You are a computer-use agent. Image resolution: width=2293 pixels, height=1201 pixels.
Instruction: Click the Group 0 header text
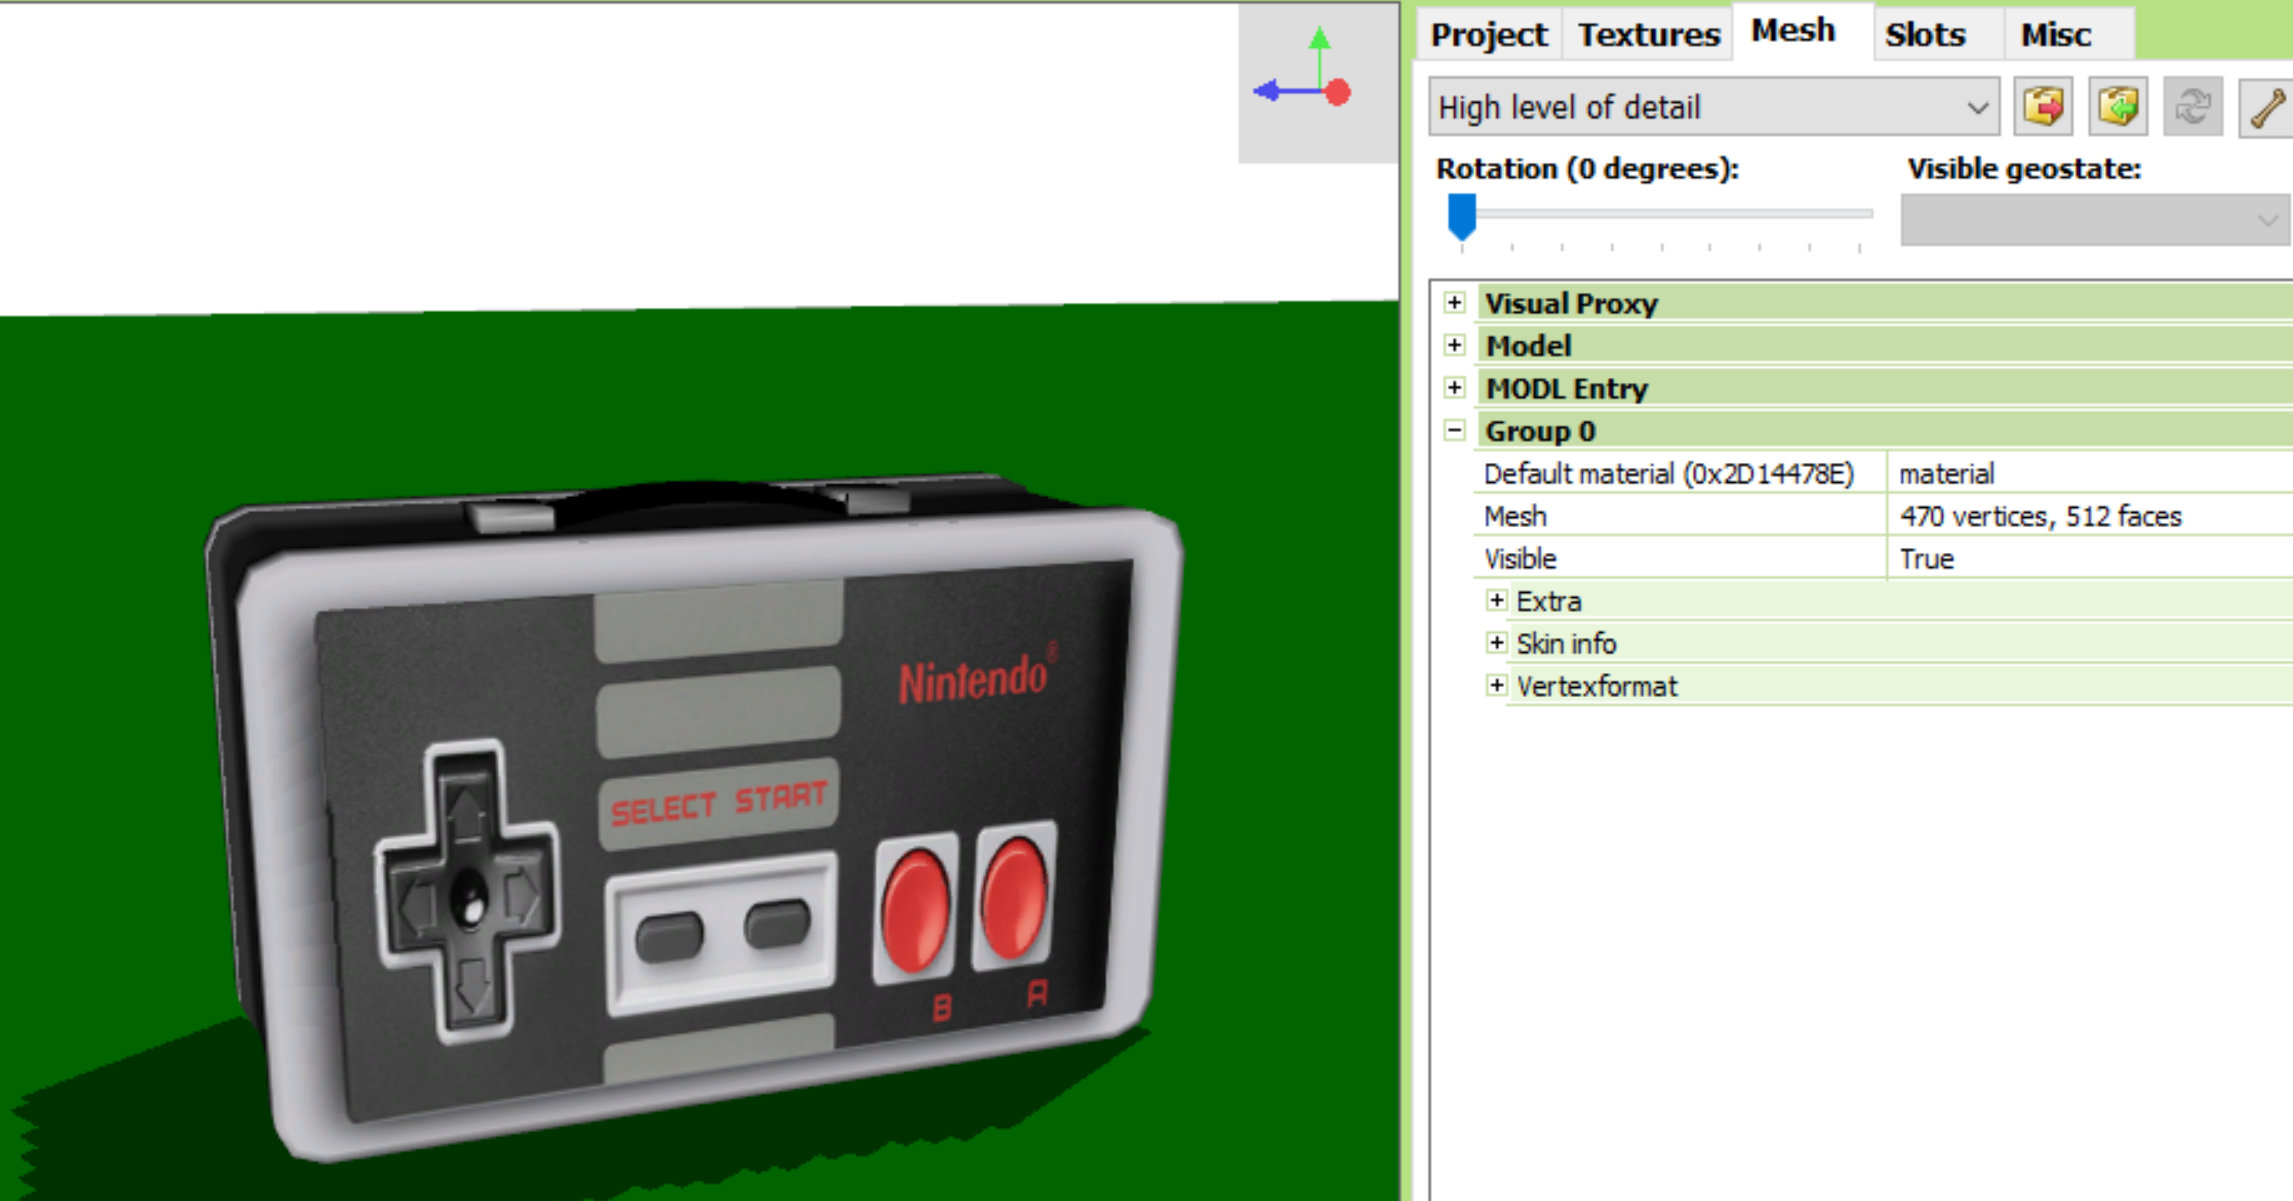[x=1540, y=431]
